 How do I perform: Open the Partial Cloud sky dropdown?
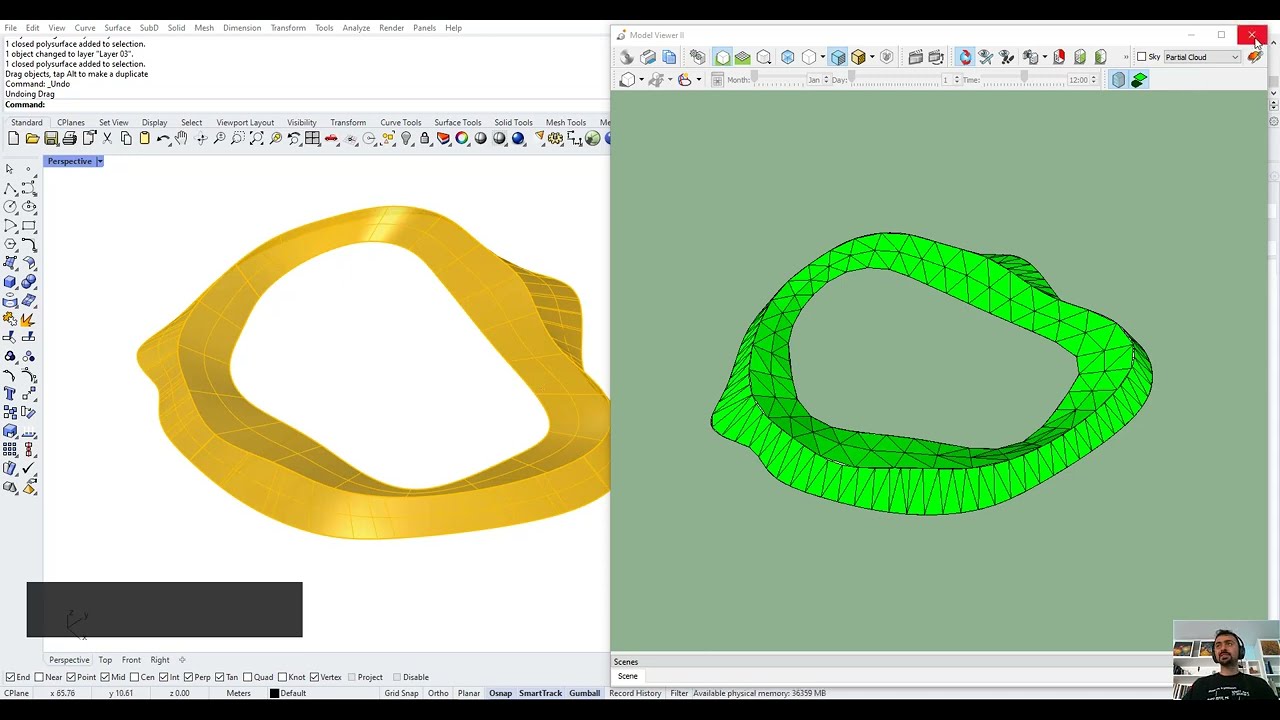[x=1202, y=57]
